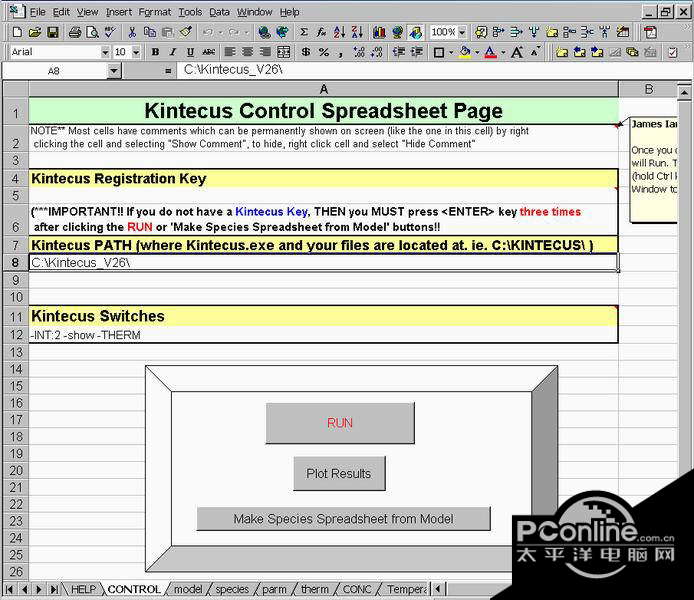Viewport: 694px width, 600px height.
Task: Toggle Underline formatting
Action: point(190,52)
